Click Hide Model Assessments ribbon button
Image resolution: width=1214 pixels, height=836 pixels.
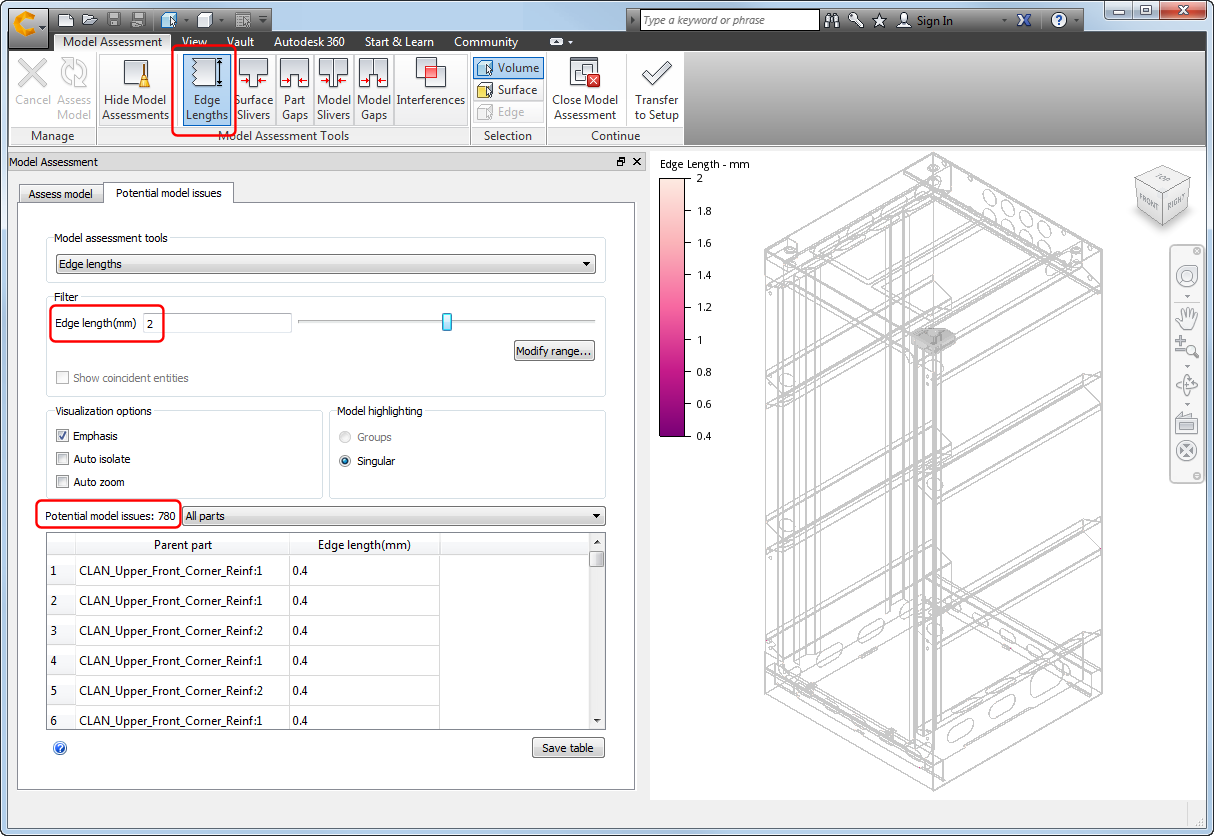tap(136, 89)
